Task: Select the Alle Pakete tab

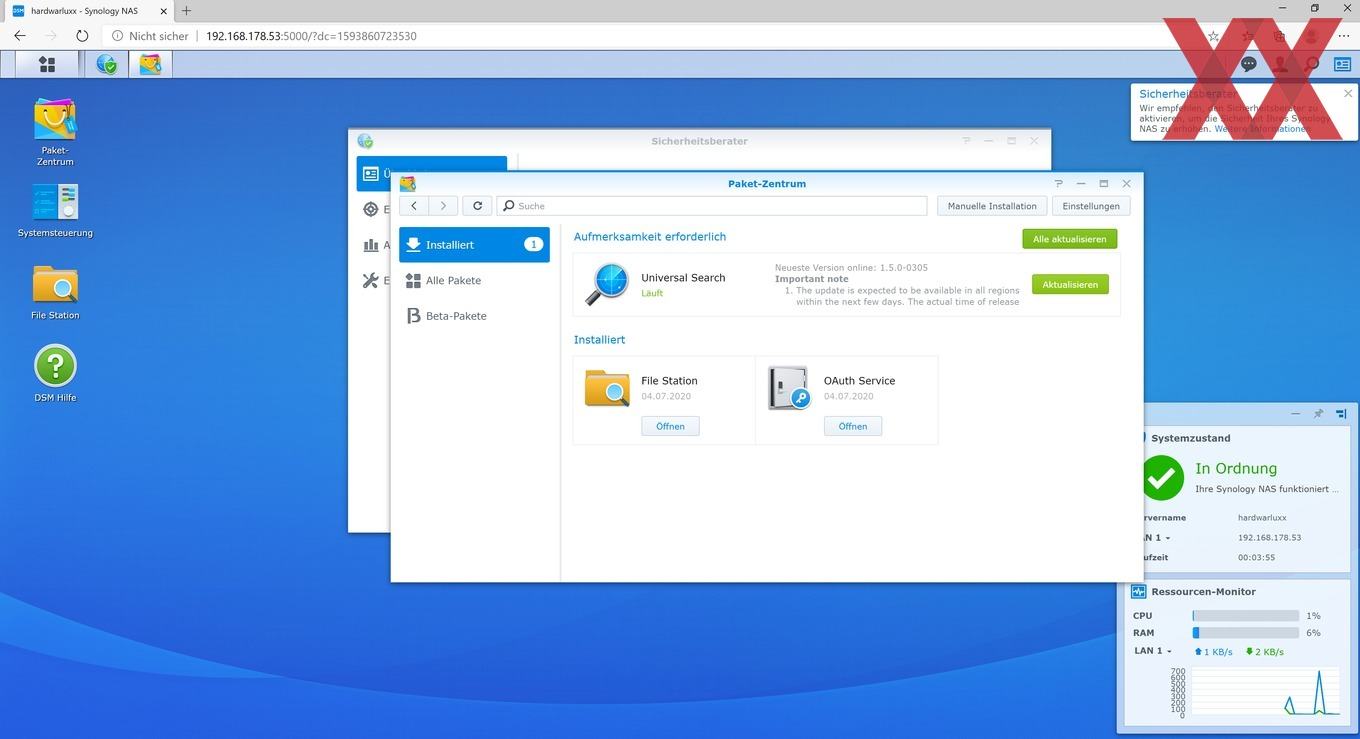Action: 474,281
